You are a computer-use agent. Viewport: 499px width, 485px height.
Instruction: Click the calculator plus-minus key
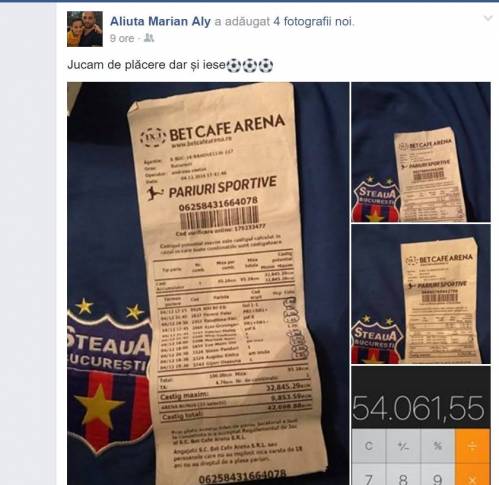(403, 446)
